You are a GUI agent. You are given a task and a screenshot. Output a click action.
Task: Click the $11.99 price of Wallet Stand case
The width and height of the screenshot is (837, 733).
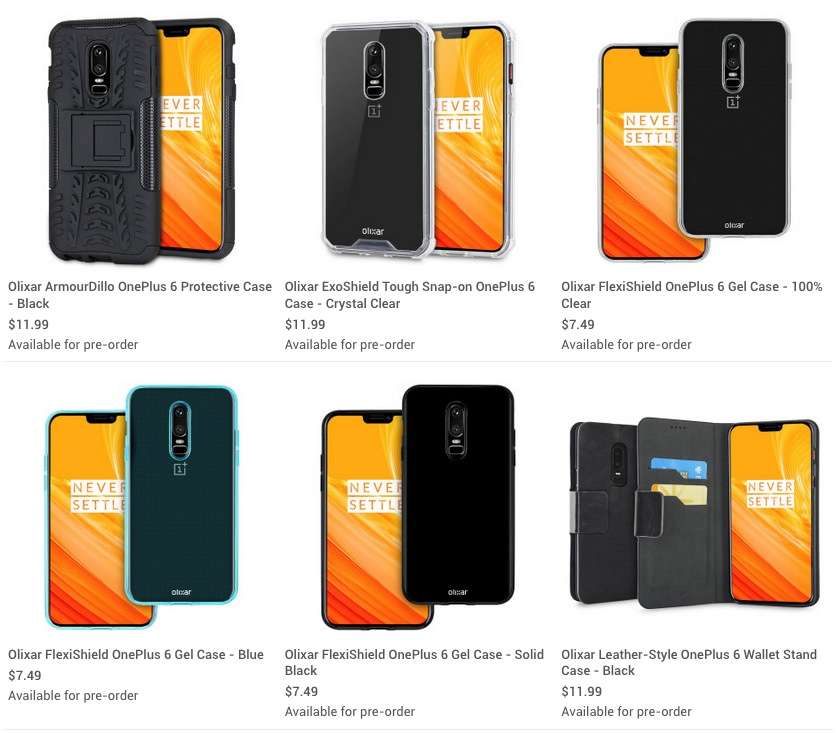click(x=581, y=692)
